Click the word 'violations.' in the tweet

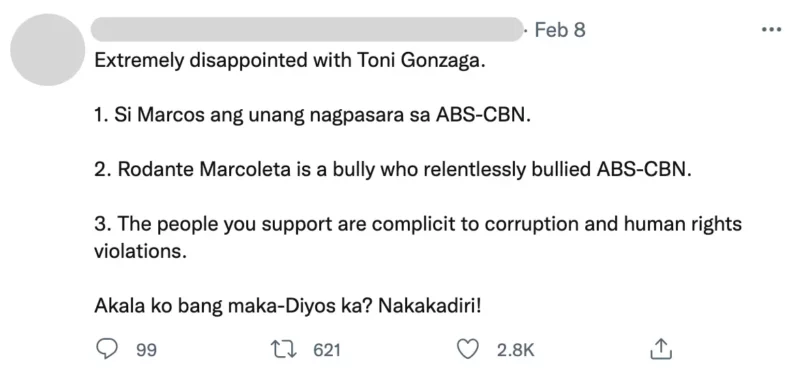[140, 251]
